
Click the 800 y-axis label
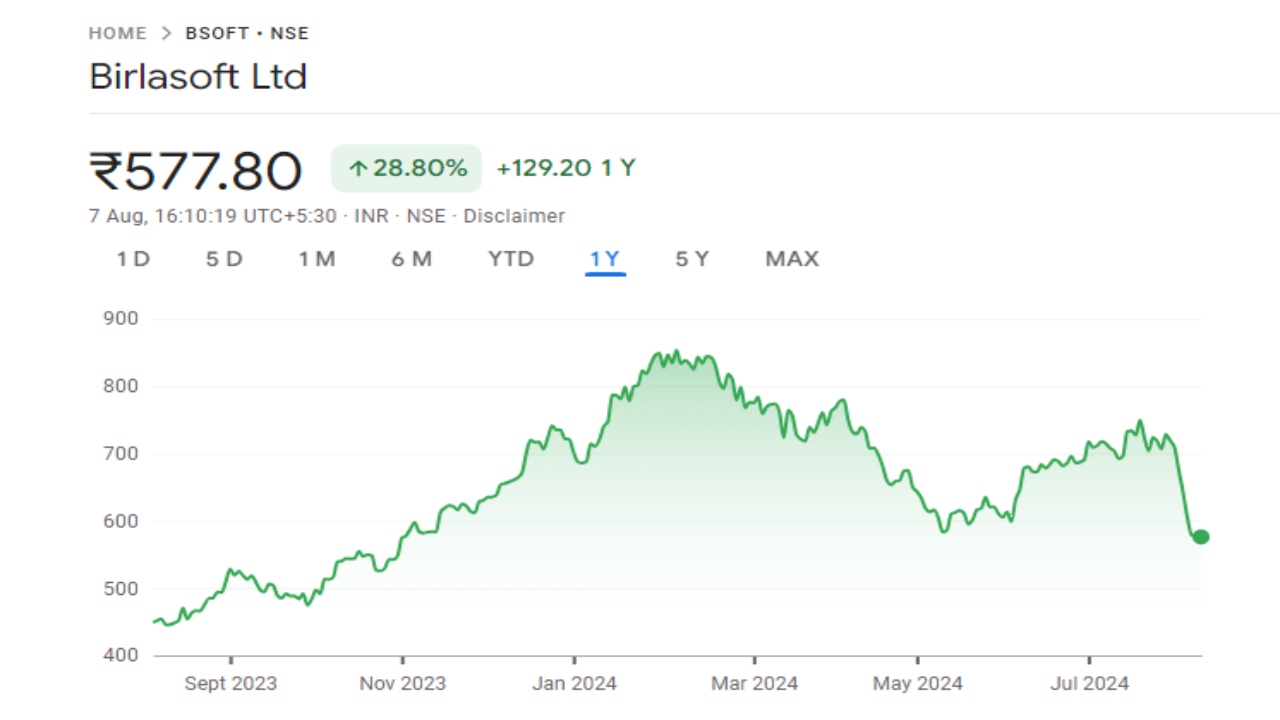click(121, 386)
